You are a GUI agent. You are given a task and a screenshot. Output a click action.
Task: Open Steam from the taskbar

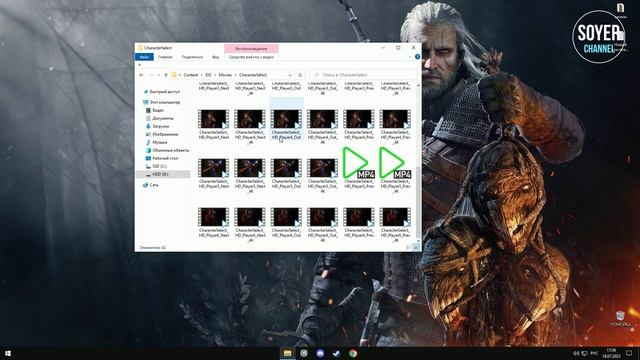pos(336,353)
